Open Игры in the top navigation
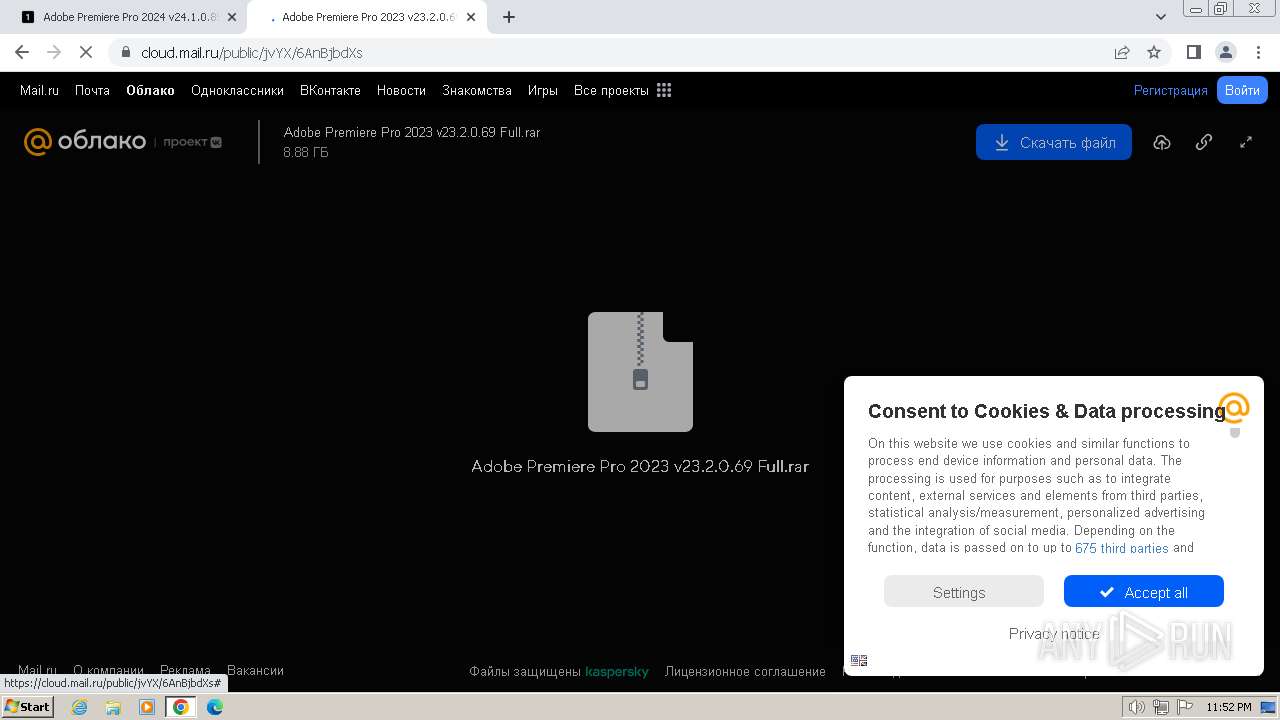 click(543, 90)
